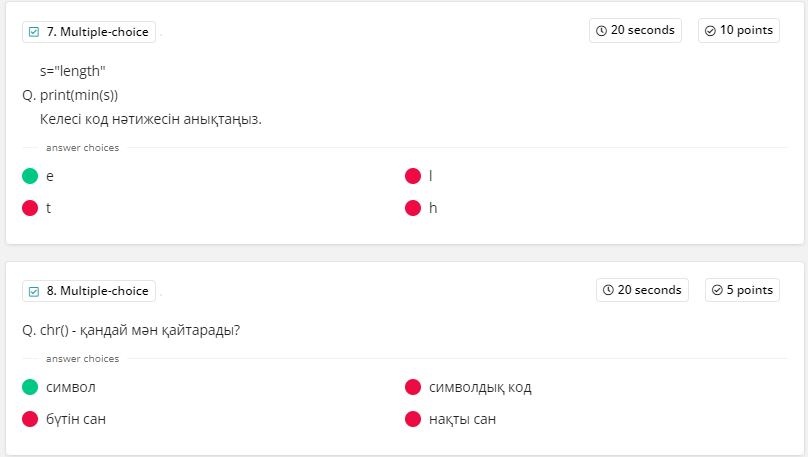The height and width of the screenshot is (457, 808).
Task: Choose green dot for "символ" answer
Action: (x=30, y=387)
